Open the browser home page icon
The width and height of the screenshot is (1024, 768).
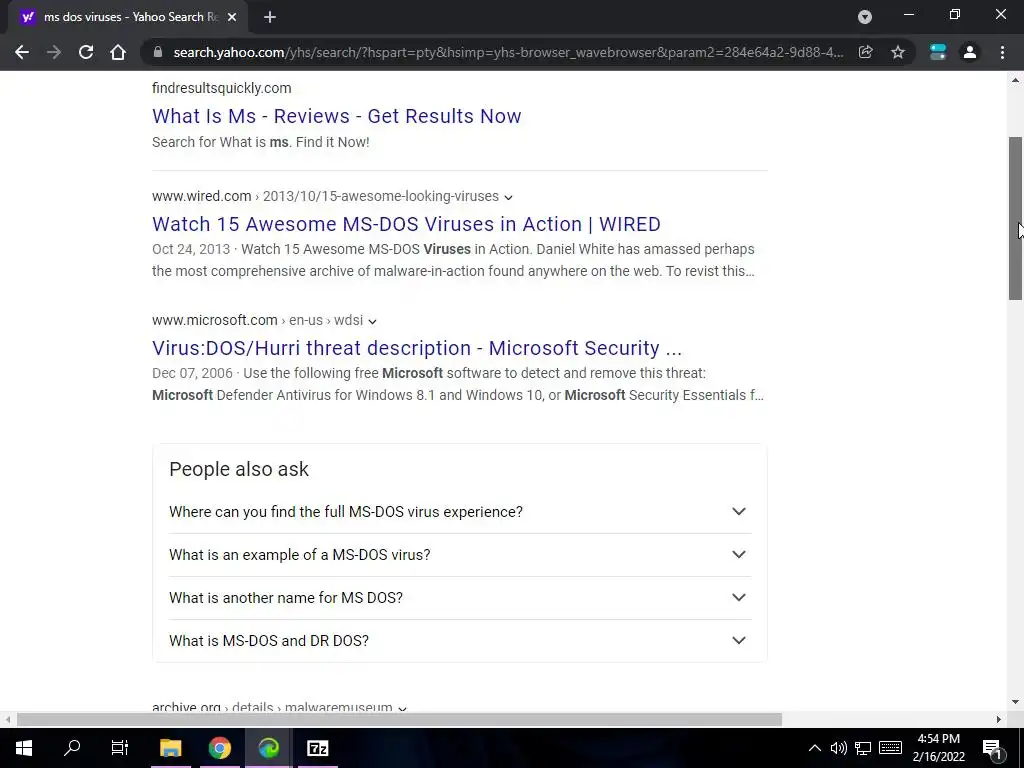[118, 52]
